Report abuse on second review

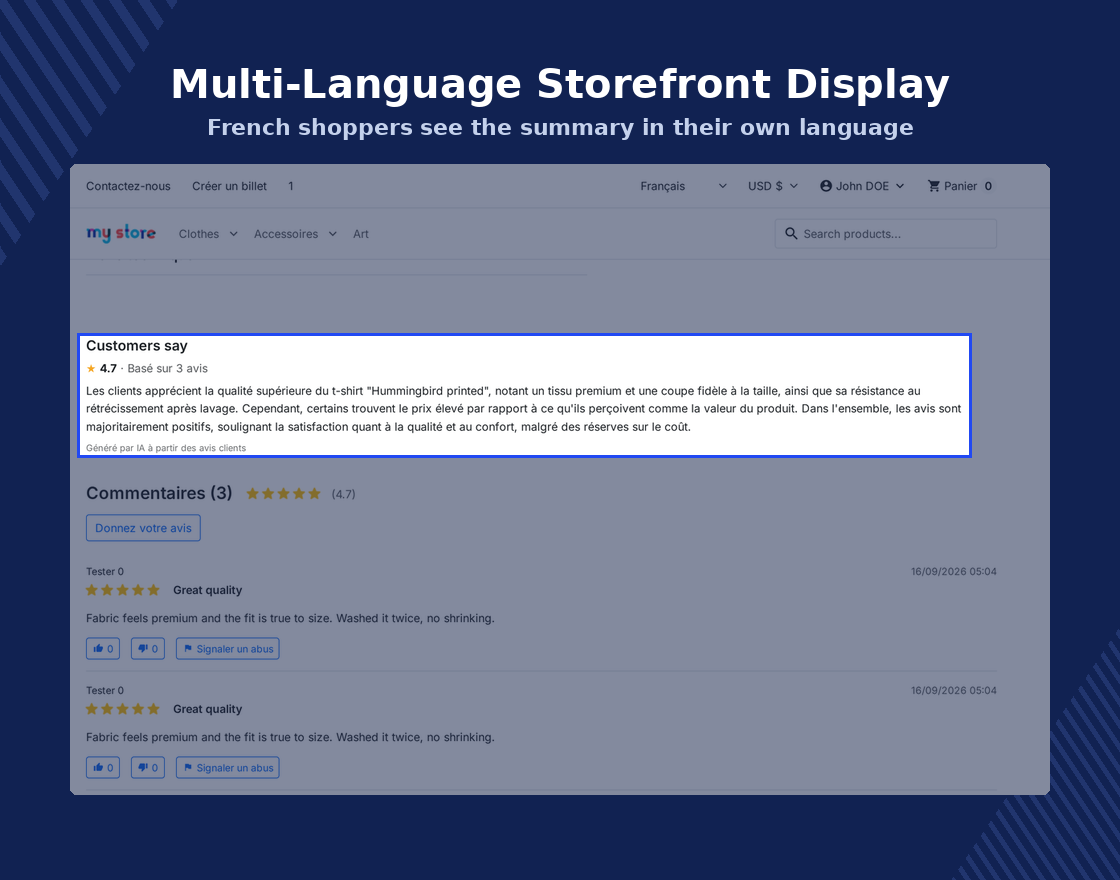228,768
